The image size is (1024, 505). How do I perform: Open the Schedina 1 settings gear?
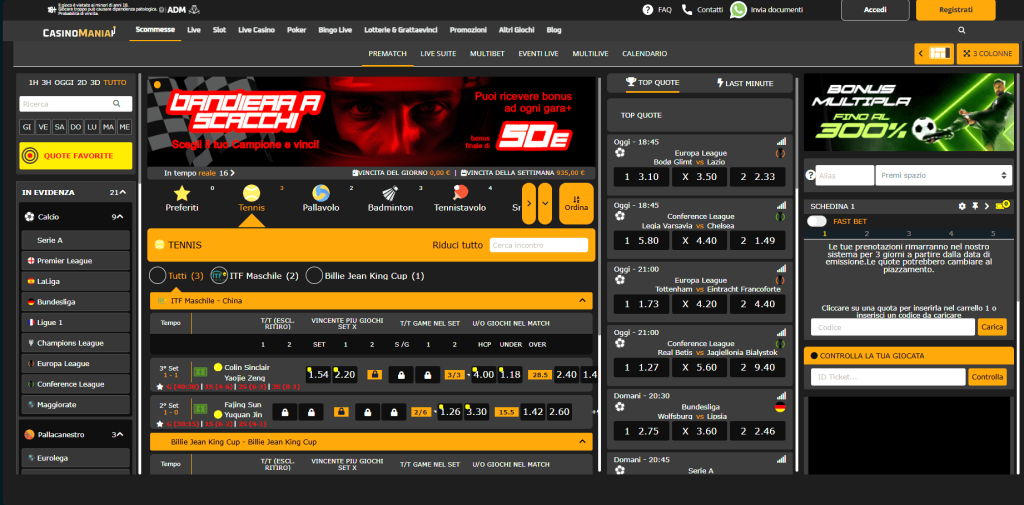click(x=961, y=206)
